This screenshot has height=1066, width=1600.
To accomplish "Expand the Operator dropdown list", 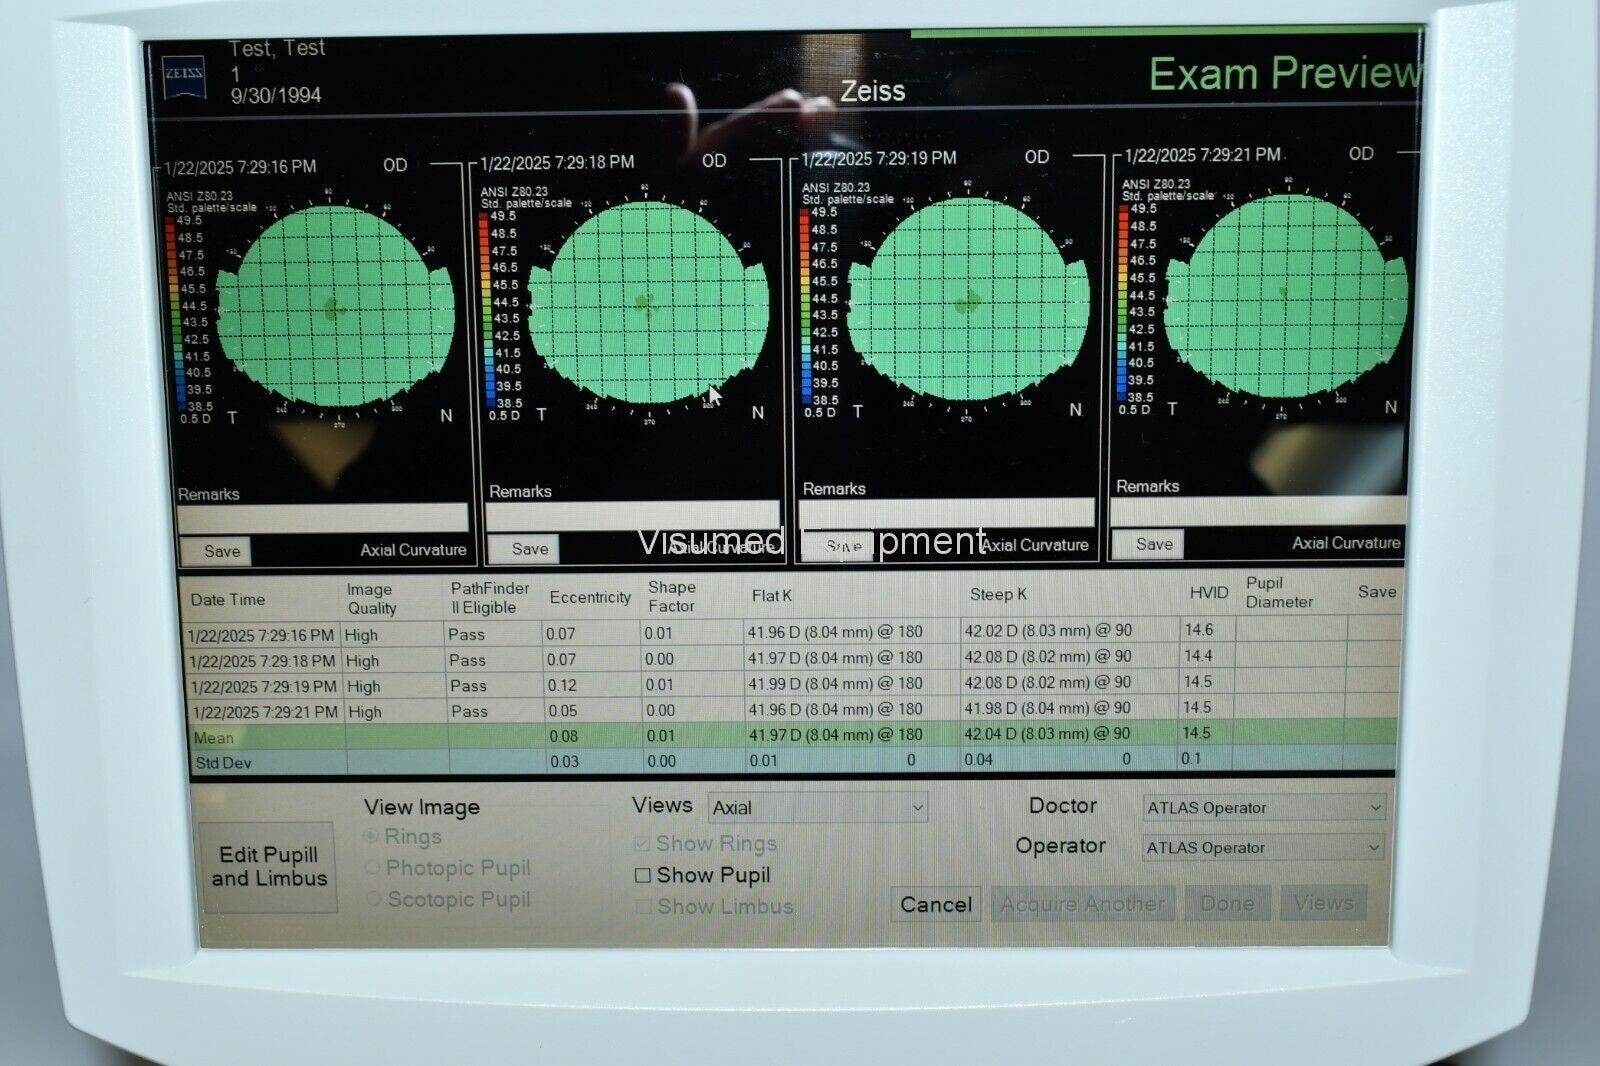I will click(1263, 848).
